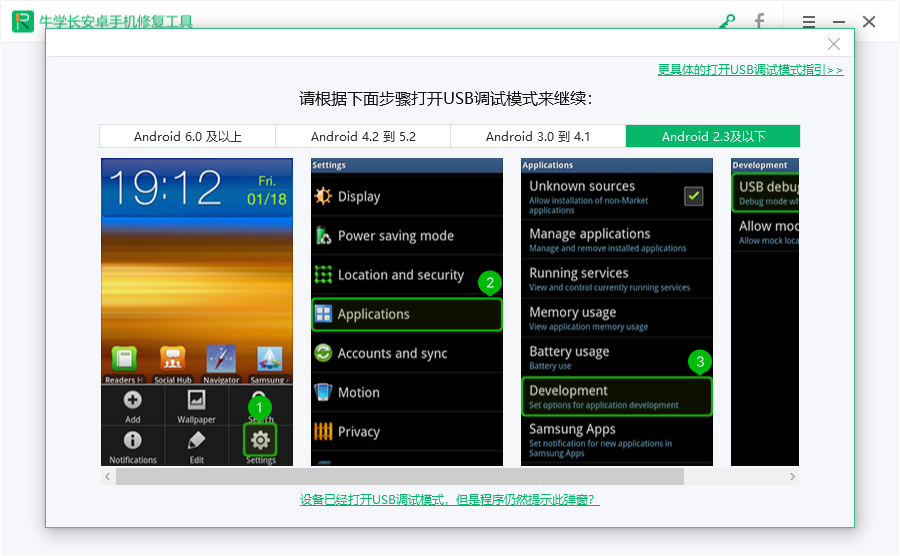Click the Privacy icon
The image size is (900, 556).
[x=323, y=431]
